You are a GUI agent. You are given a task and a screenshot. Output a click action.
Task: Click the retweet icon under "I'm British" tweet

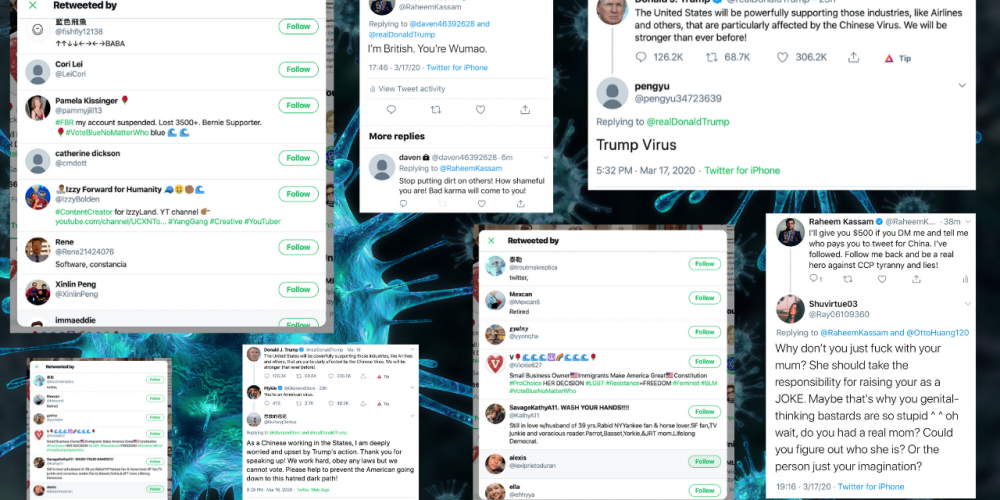pyautogui.click(x=436, y=110)
